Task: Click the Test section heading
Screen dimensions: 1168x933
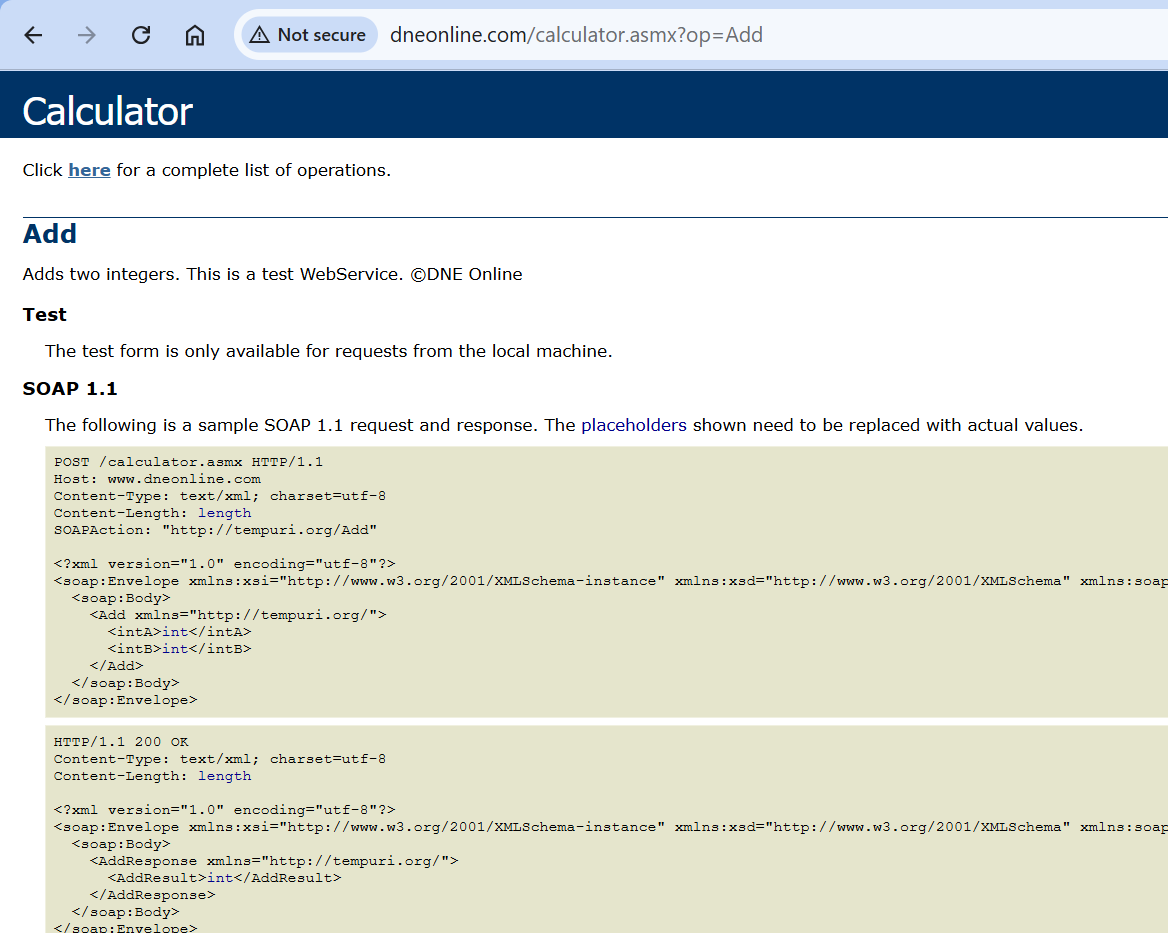Action: click(x=45, y=315)
